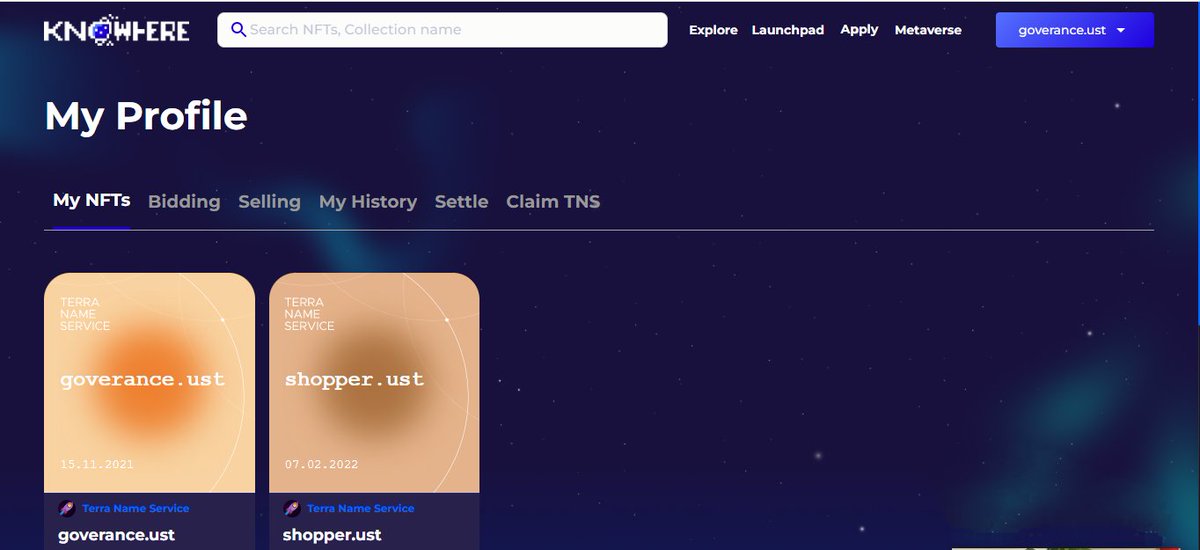
Task: Focus the Search NFTs, Collection name field
Action: (442, 30)
